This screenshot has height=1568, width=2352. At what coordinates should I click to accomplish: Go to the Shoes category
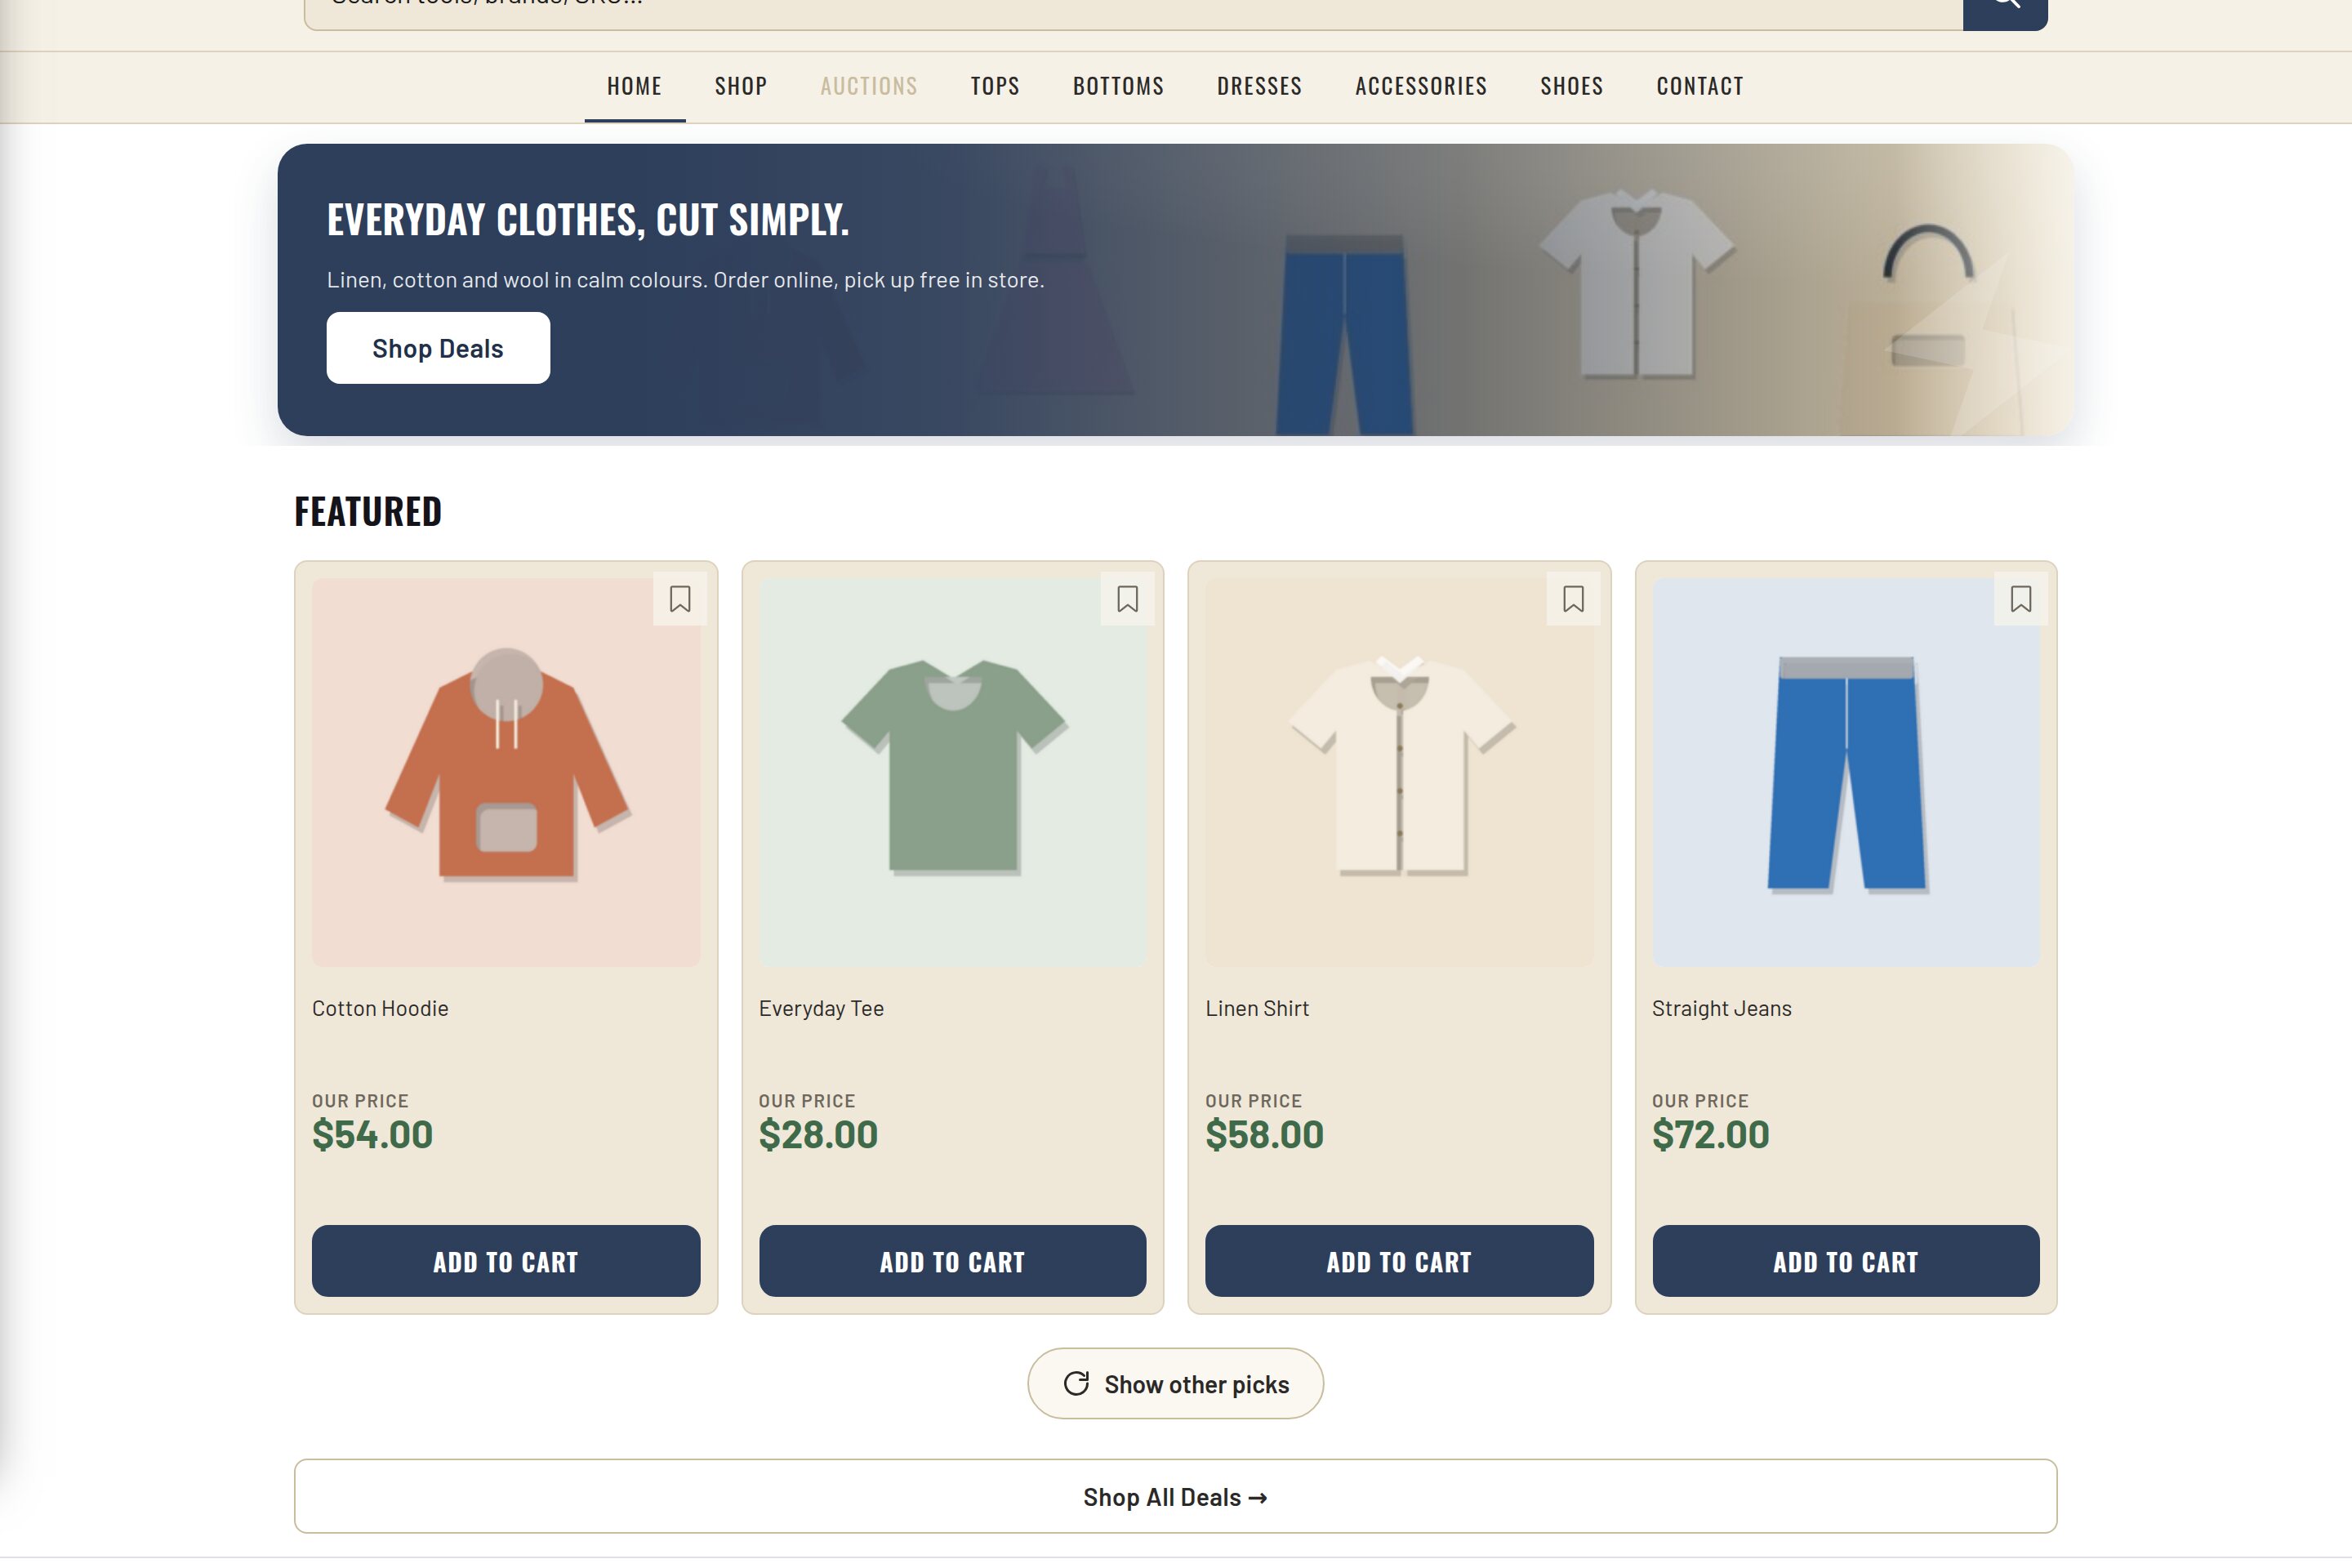point(1572,87)
